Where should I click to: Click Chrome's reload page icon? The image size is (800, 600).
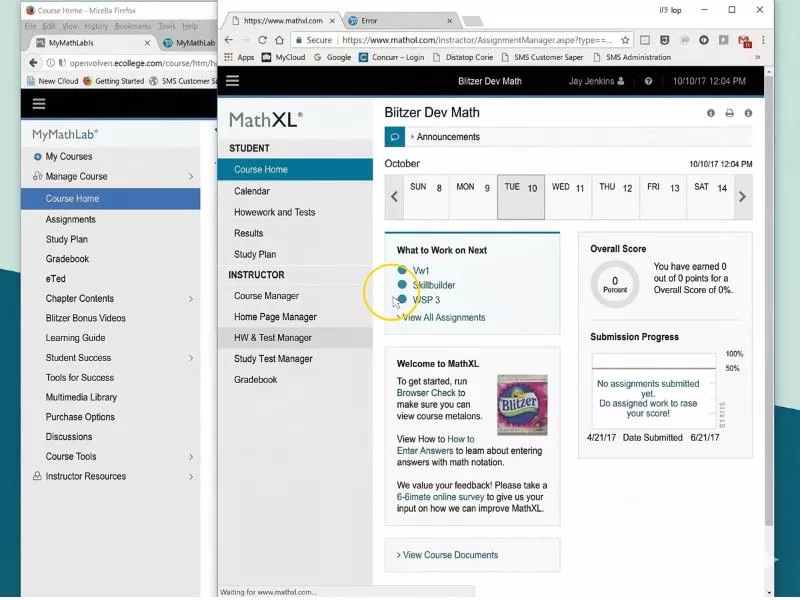tap(262, 40)
